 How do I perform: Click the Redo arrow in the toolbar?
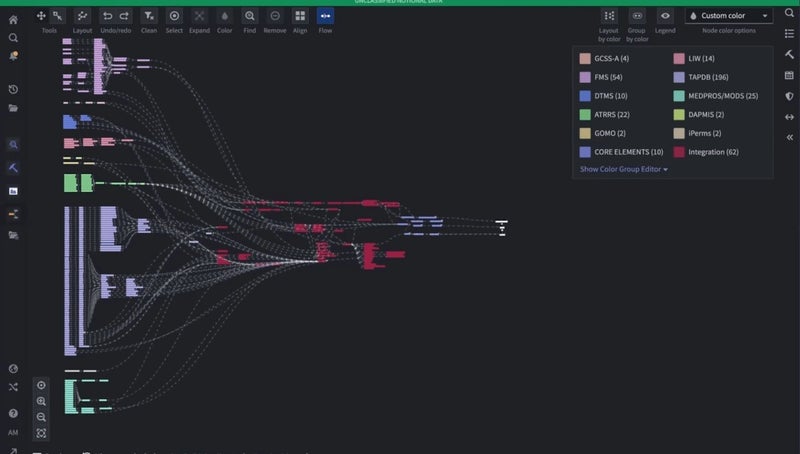(x=124, y=16)
